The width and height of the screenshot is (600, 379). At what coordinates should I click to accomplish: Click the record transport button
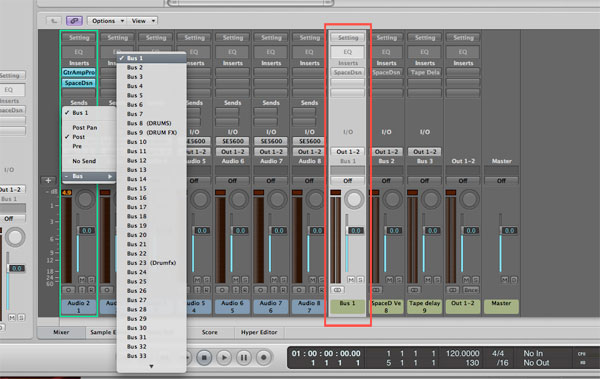point(263,358)
